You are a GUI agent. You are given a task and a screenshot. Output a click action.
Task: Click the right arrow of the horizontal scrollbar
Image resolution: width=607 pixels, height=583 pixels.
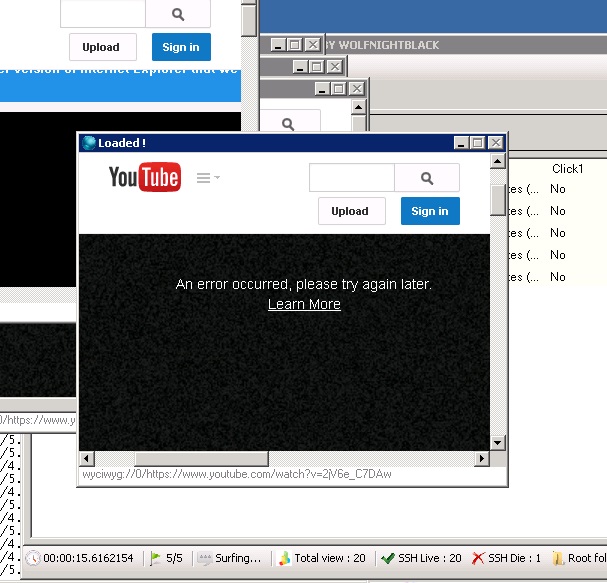(482, 459)
